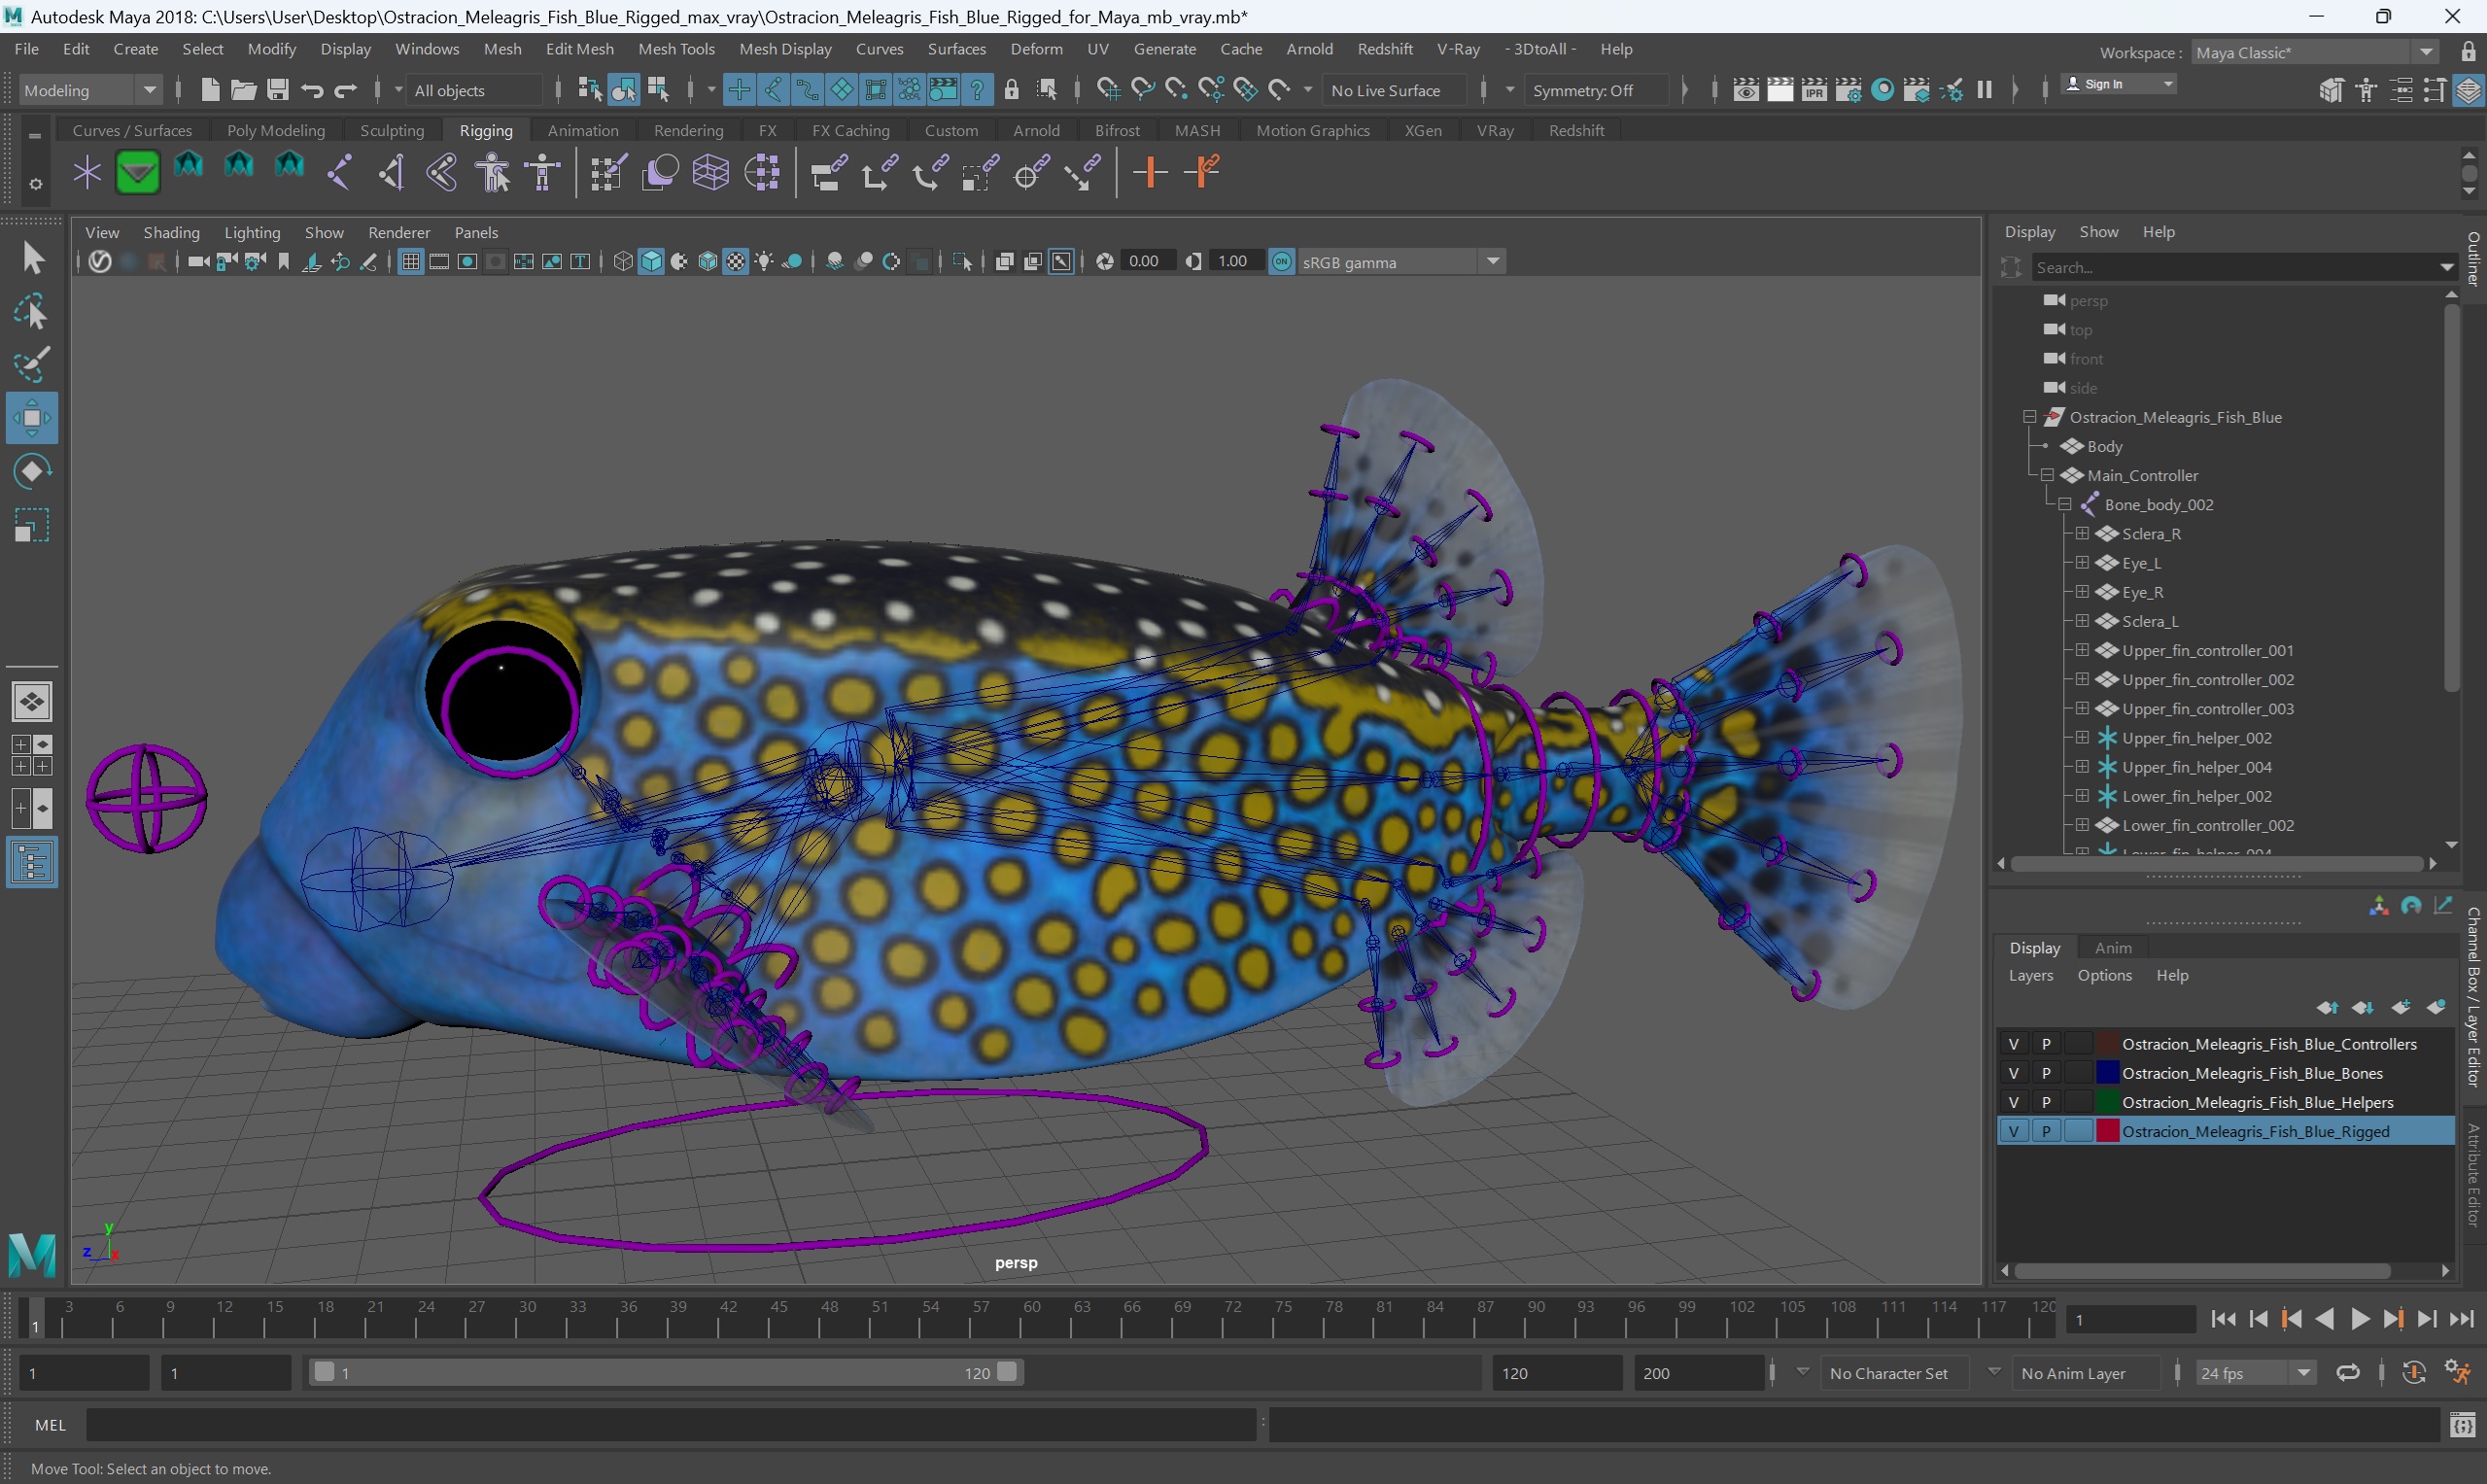
Task: Open the Mesh Tools menu
Action: tap(676, 49)
